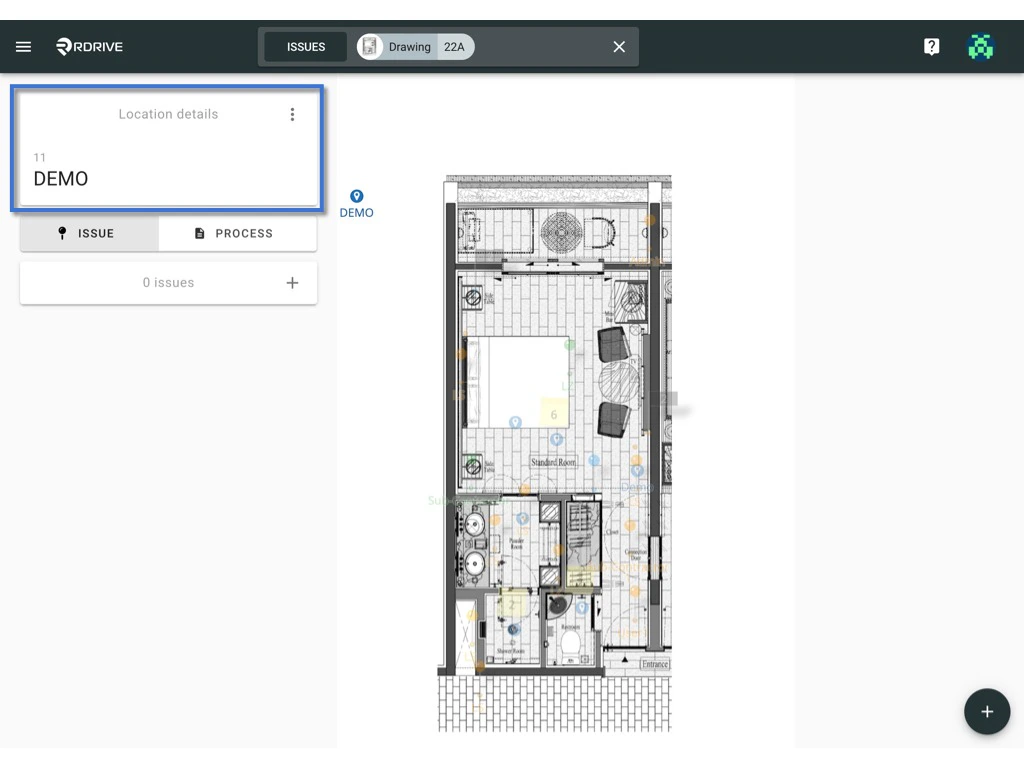Click the drawing thumbnail icon in chip

click(x=370, y=47)
